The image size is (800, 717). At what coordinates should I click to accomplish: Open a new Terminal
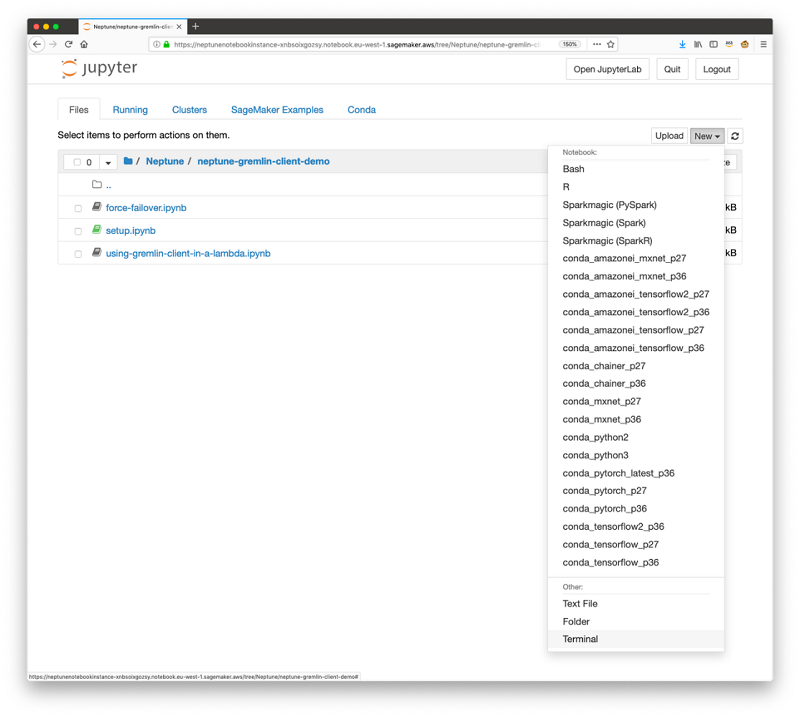pyautogui.click(x=636, y=639)
